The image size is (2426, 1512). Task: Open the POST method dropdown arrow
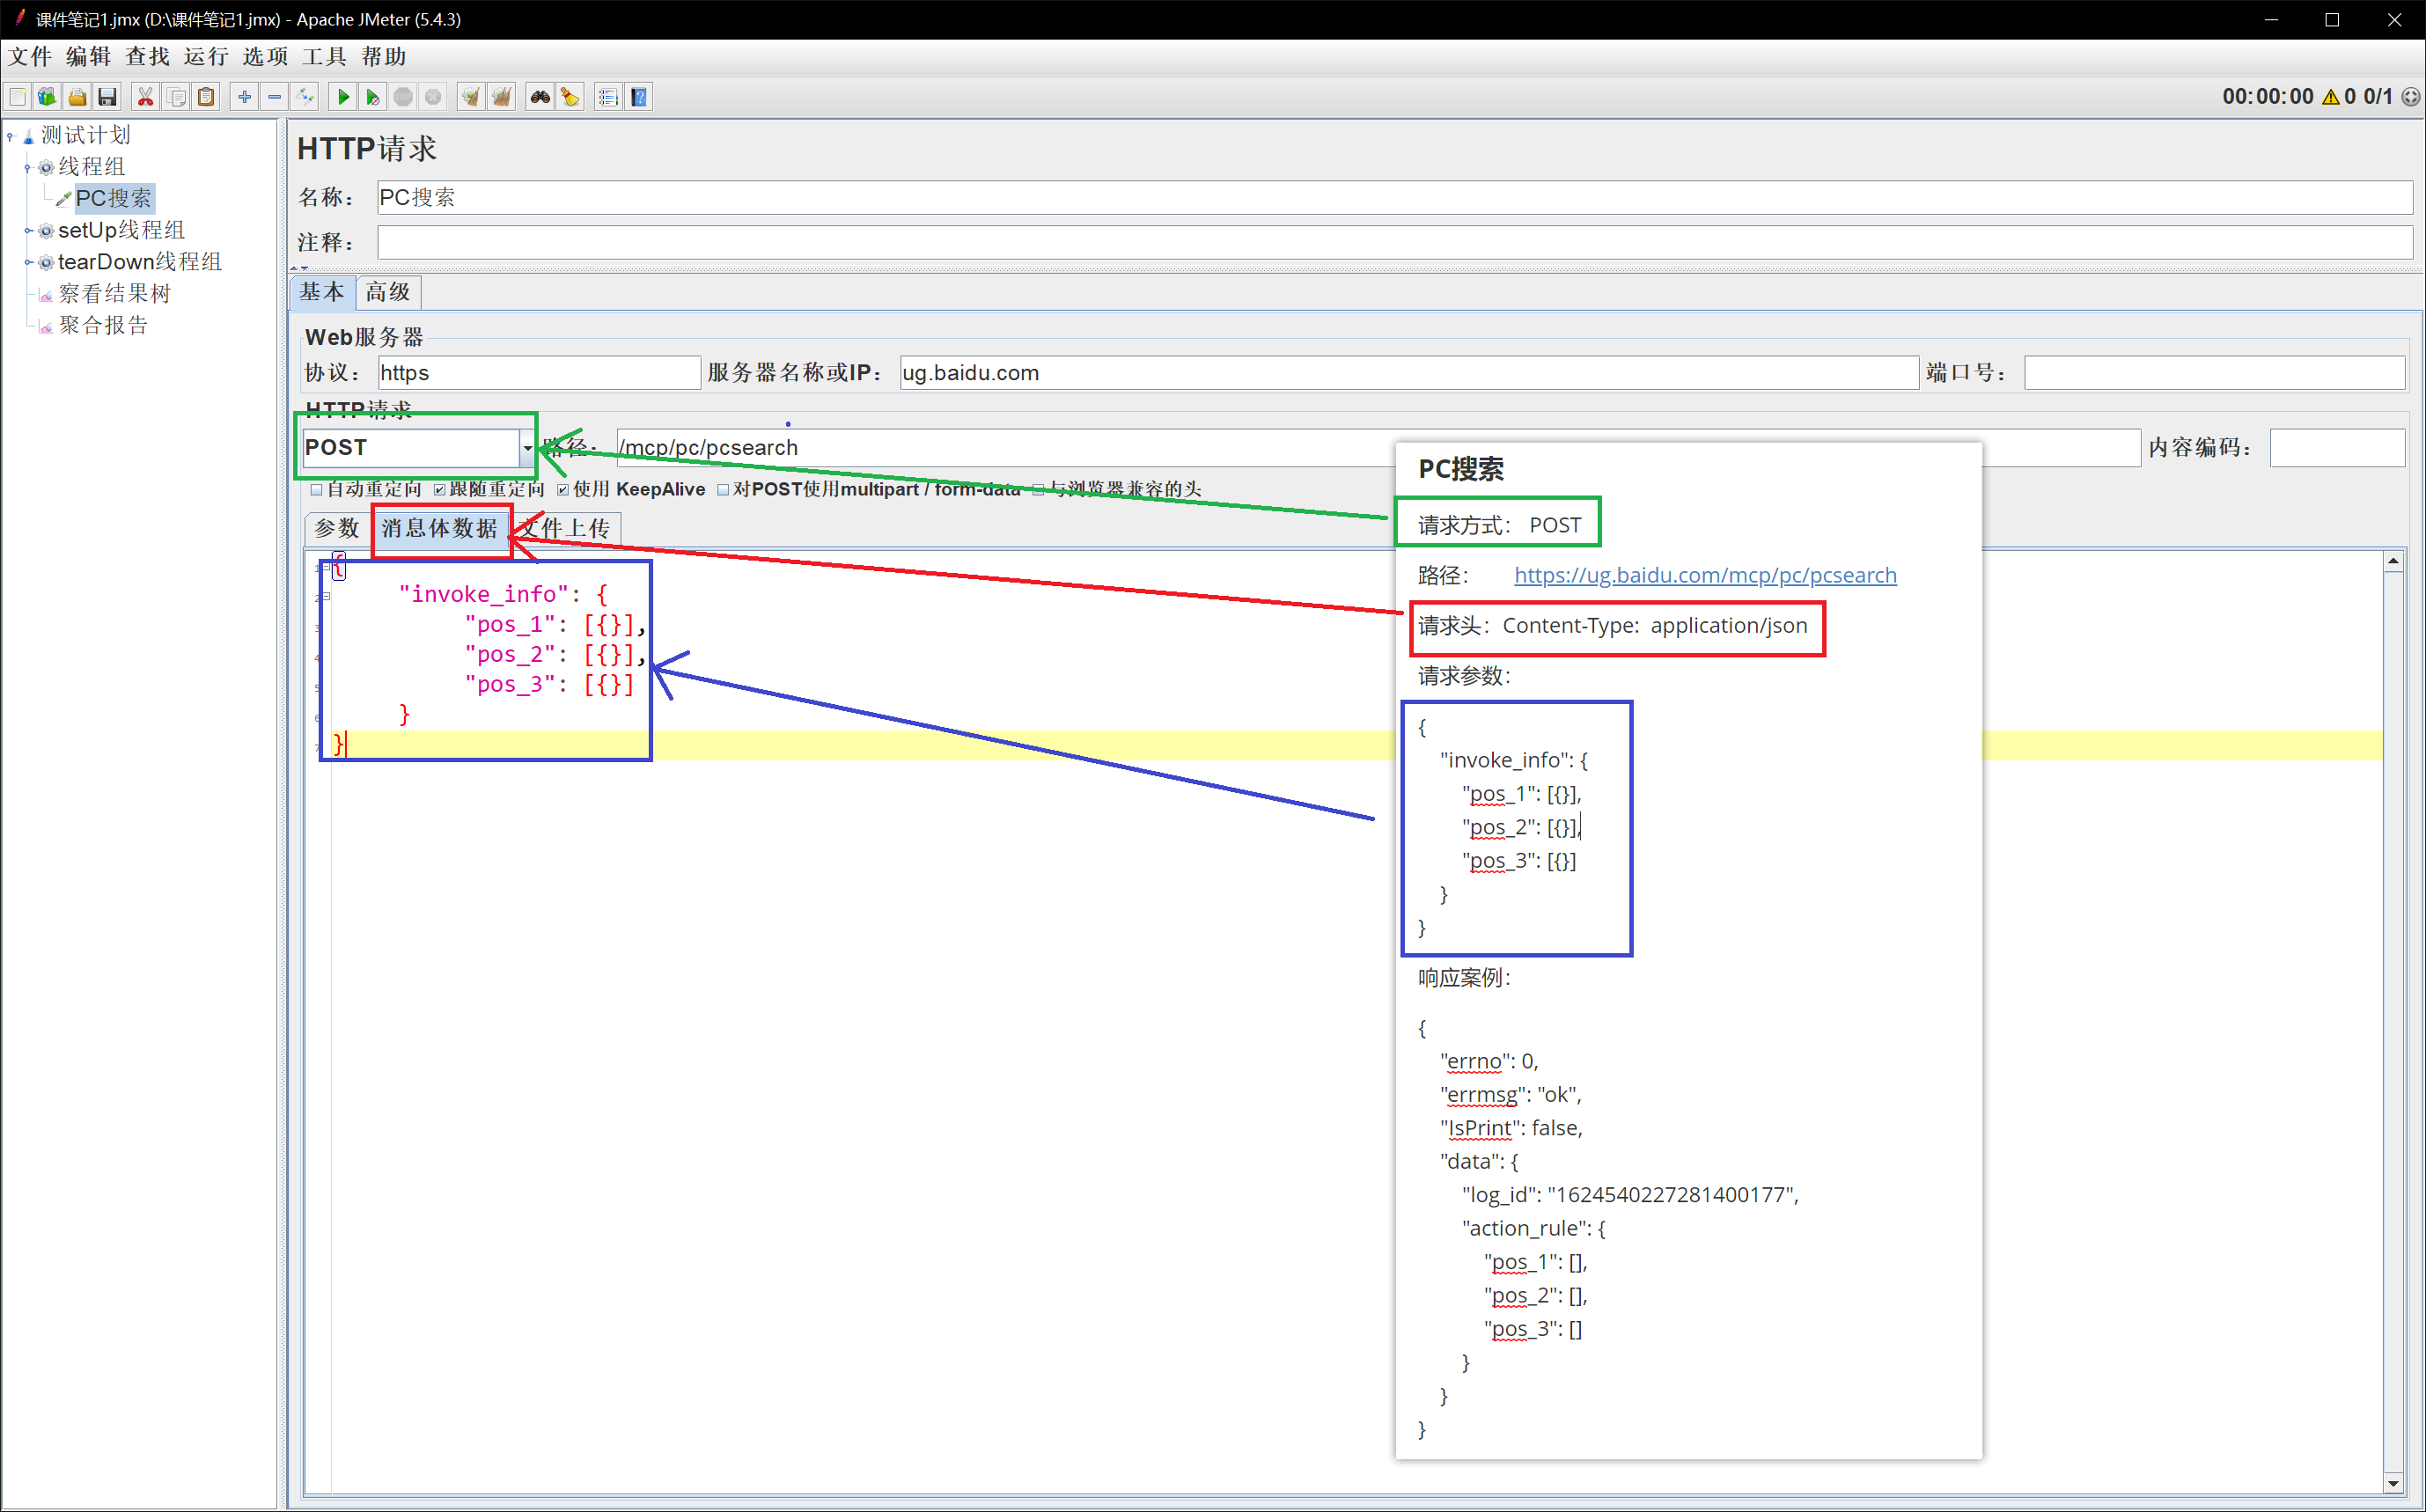click(x=527, y=448)
